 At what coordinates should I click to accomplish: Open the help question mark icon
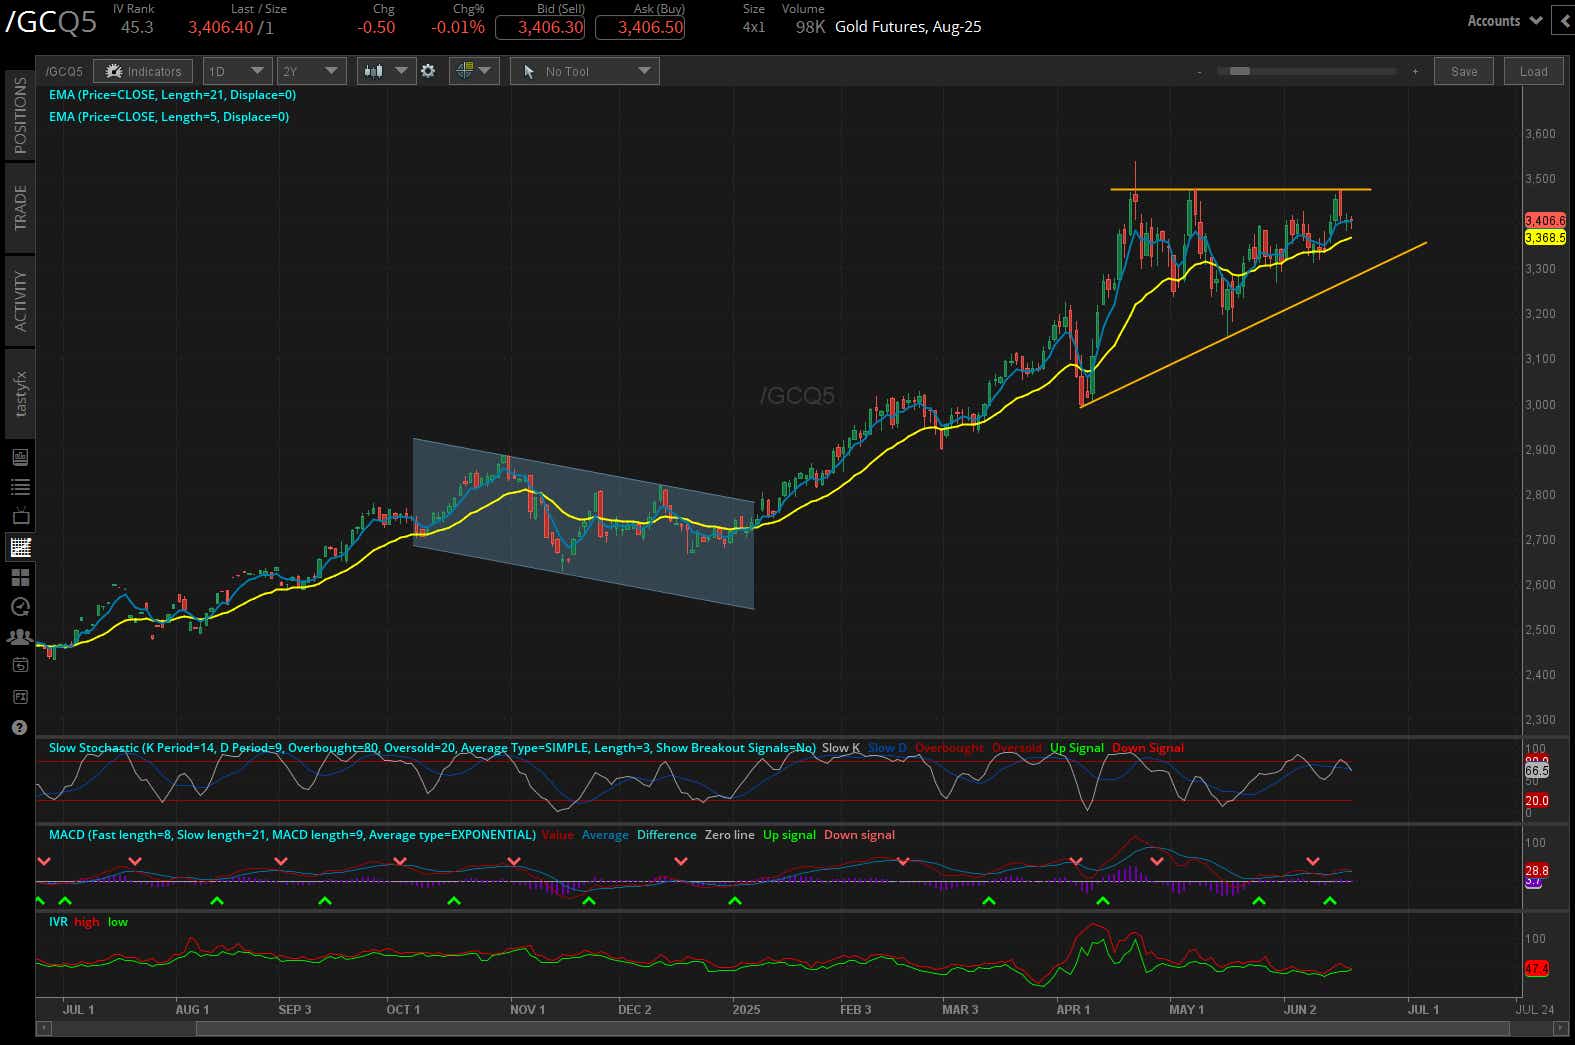click(20, 728)
